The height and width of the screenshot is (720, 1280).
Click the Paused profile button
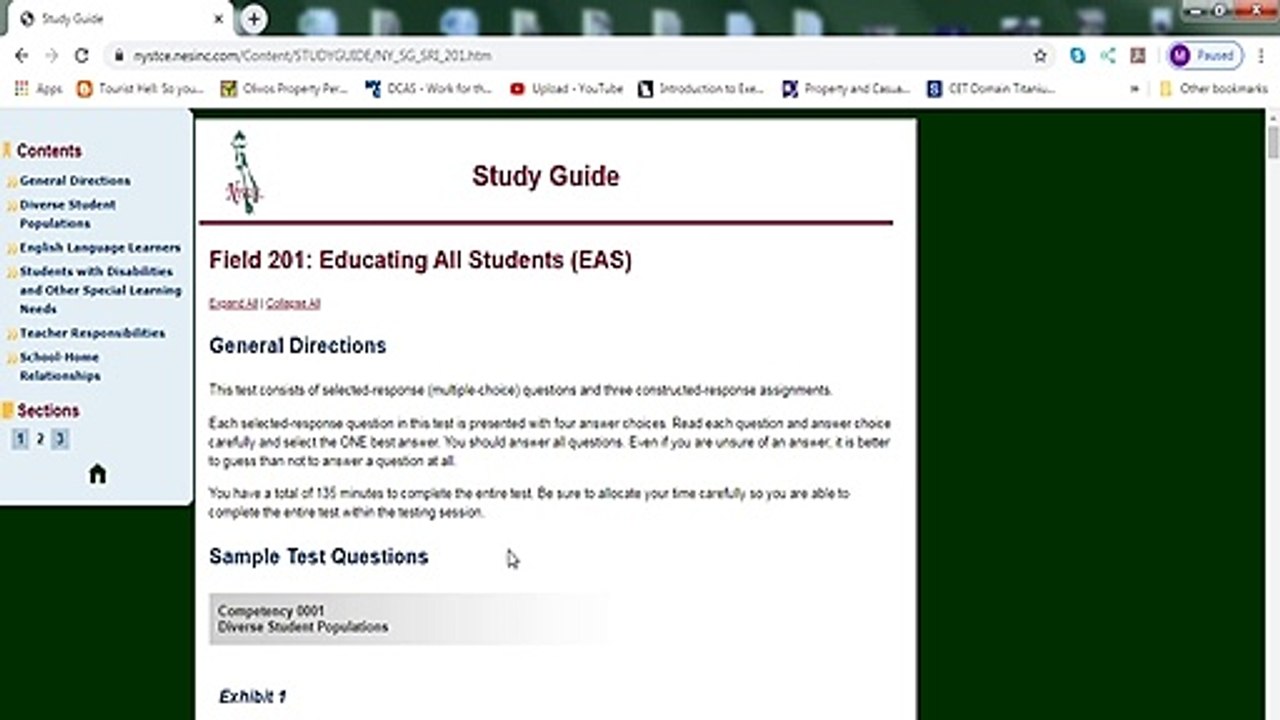tap(1205, 56)
